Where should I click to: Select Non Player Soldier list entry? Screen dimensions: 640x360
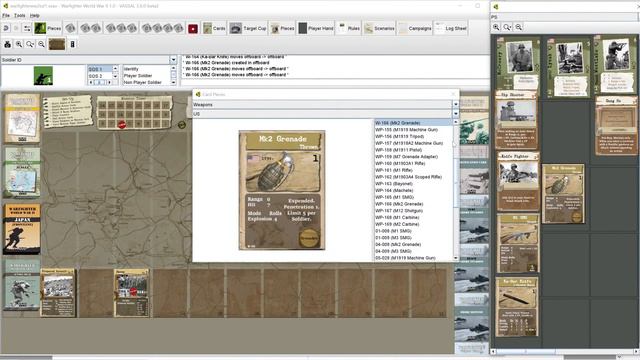tap(146, 82)
